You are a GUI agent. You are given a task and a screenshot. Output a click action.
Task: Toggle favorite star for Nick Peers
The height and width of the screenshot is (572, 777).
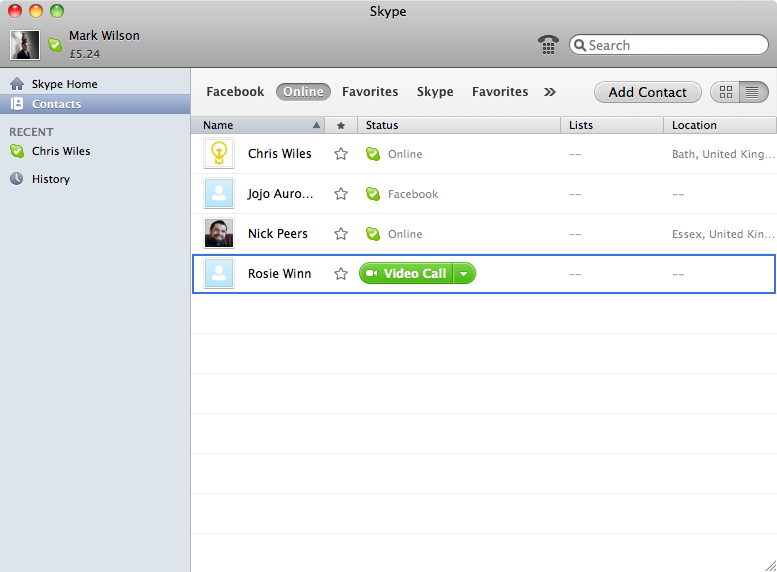point(341,233)
